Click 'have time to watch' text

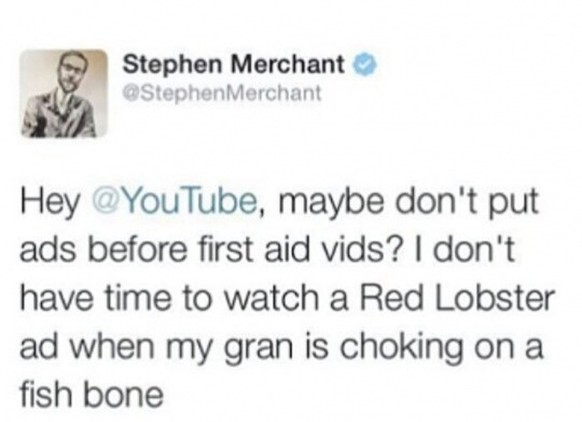click(169, 298)
